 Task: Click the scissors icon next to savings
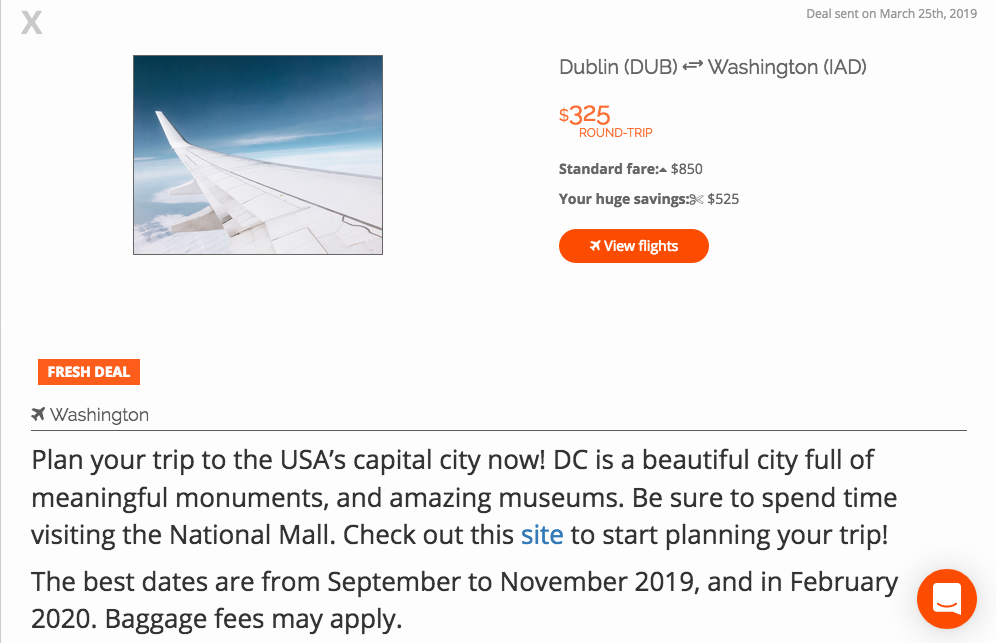click(696, 200)
